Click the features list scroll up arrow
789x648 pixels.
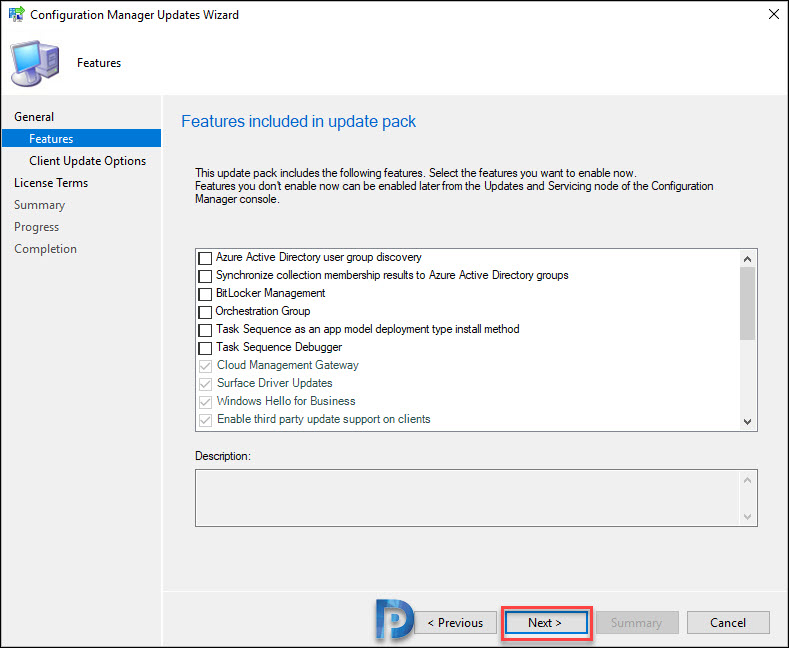[747, 259]
